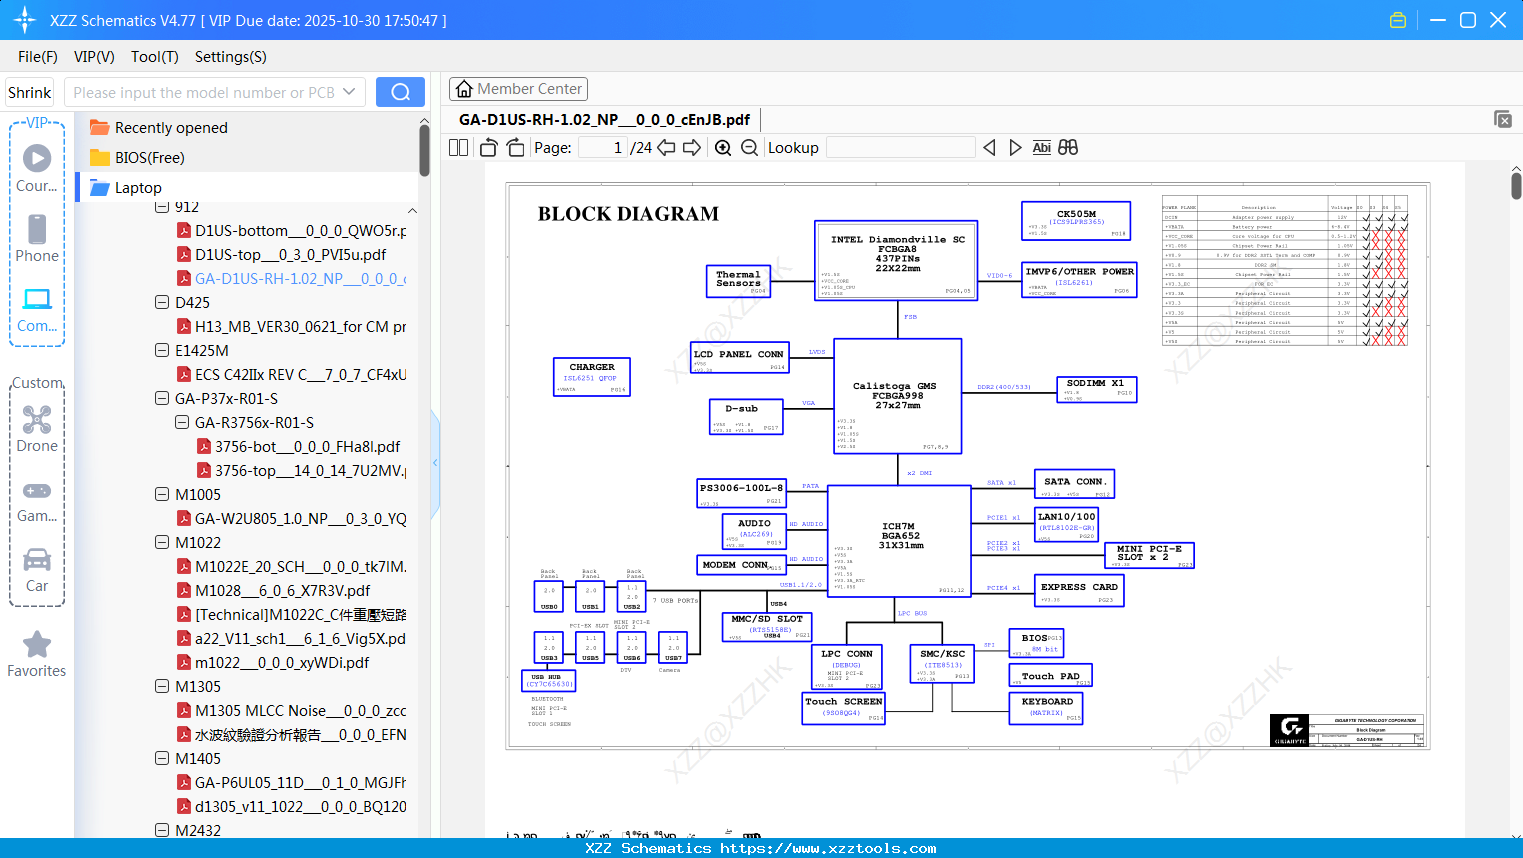Viewport: 1523px width, 858px height.
Task: Collapse the 912 tree node
Action: 162,207
